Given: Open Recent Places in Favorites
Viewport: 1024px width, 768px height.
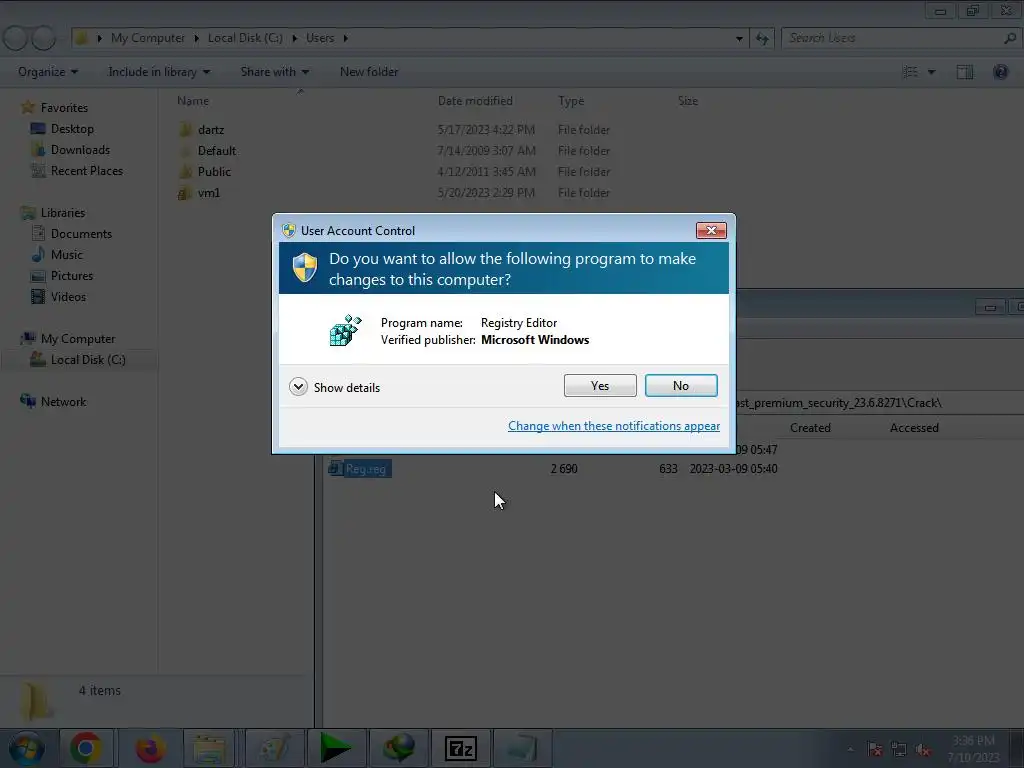Looking at the screenshot, I should (x=86, y=170).
